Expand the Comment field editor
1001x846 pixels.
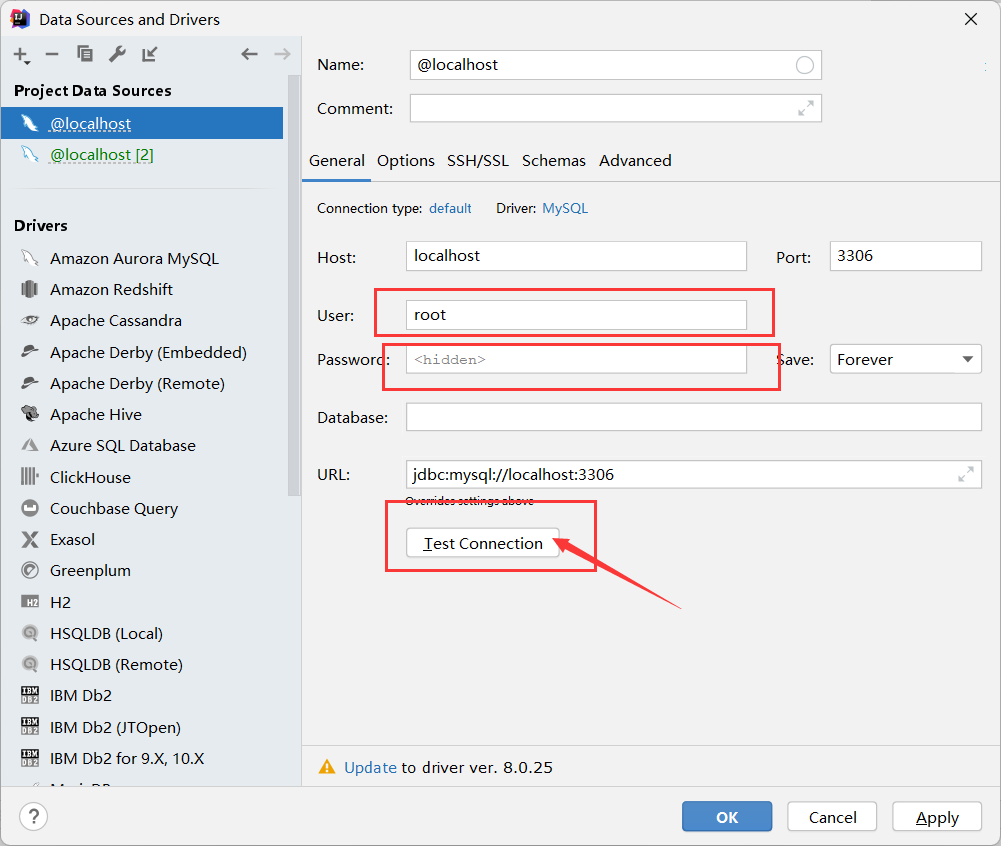click(806, 109)
